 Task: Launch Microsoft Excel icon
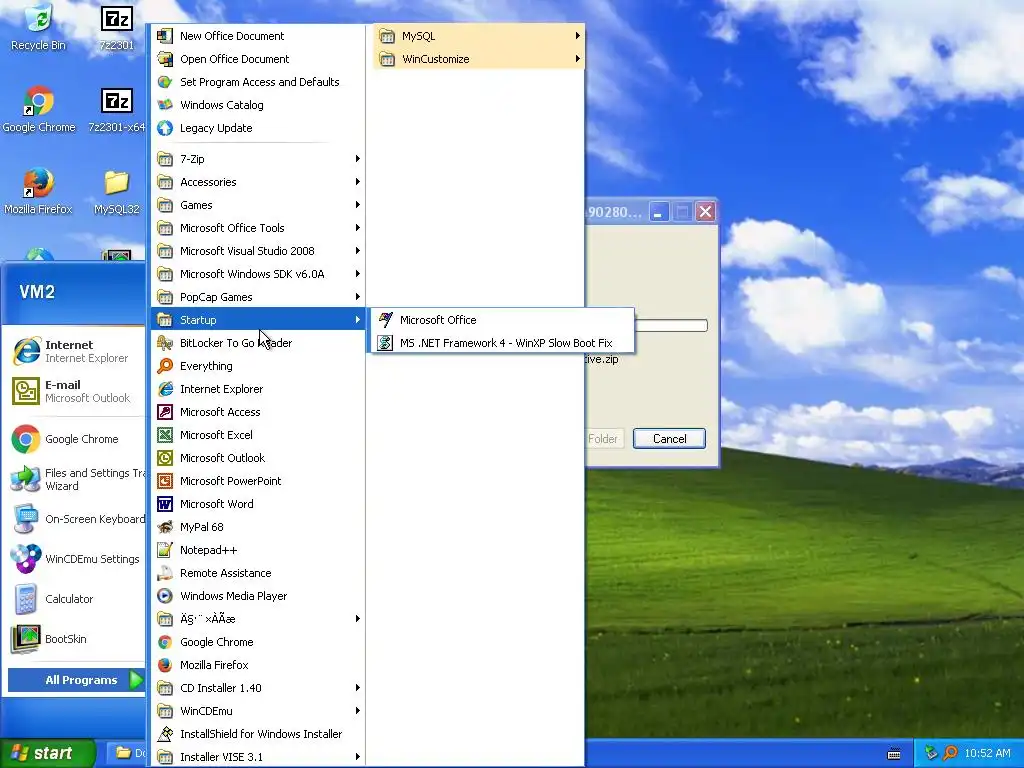[x=165, y=435]
